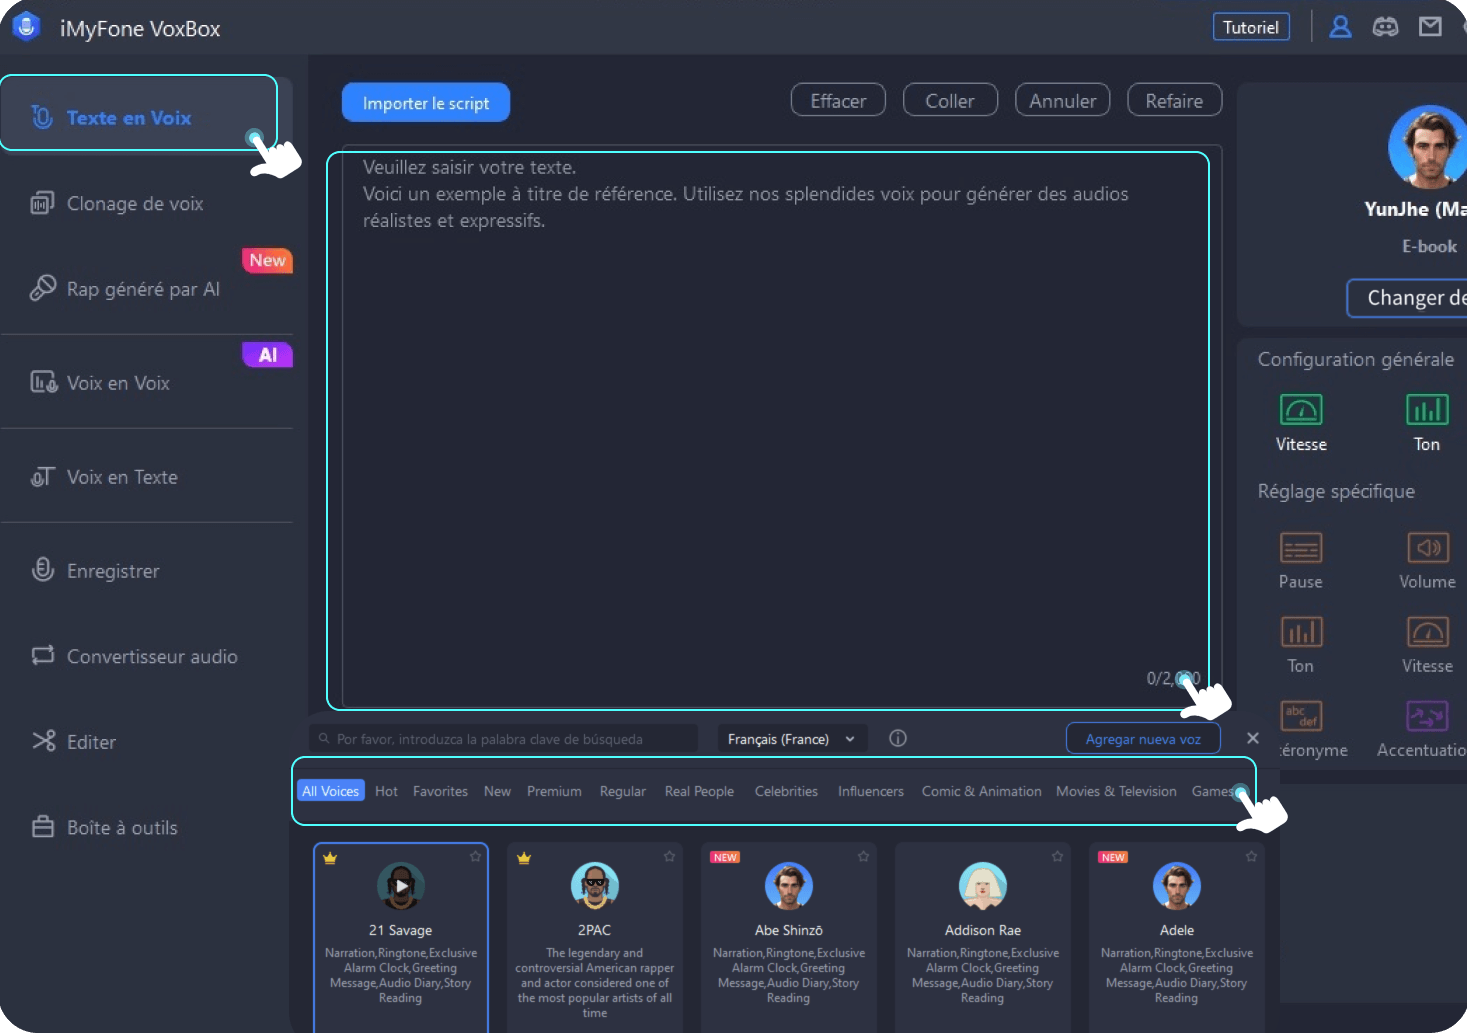Open the Pause setting icon
Screen dimensions: 1467x1033
click(1301, 548)
